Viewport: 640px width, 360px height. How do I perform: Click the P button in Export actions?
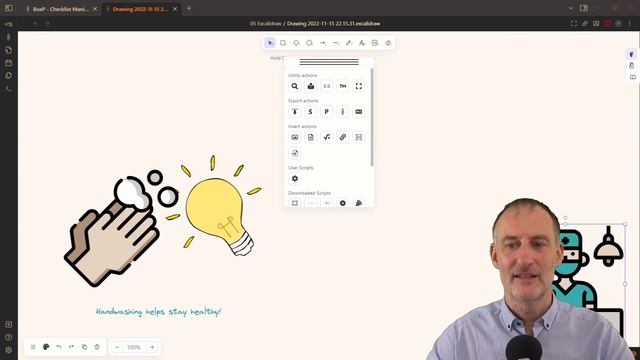coord(327,111)
